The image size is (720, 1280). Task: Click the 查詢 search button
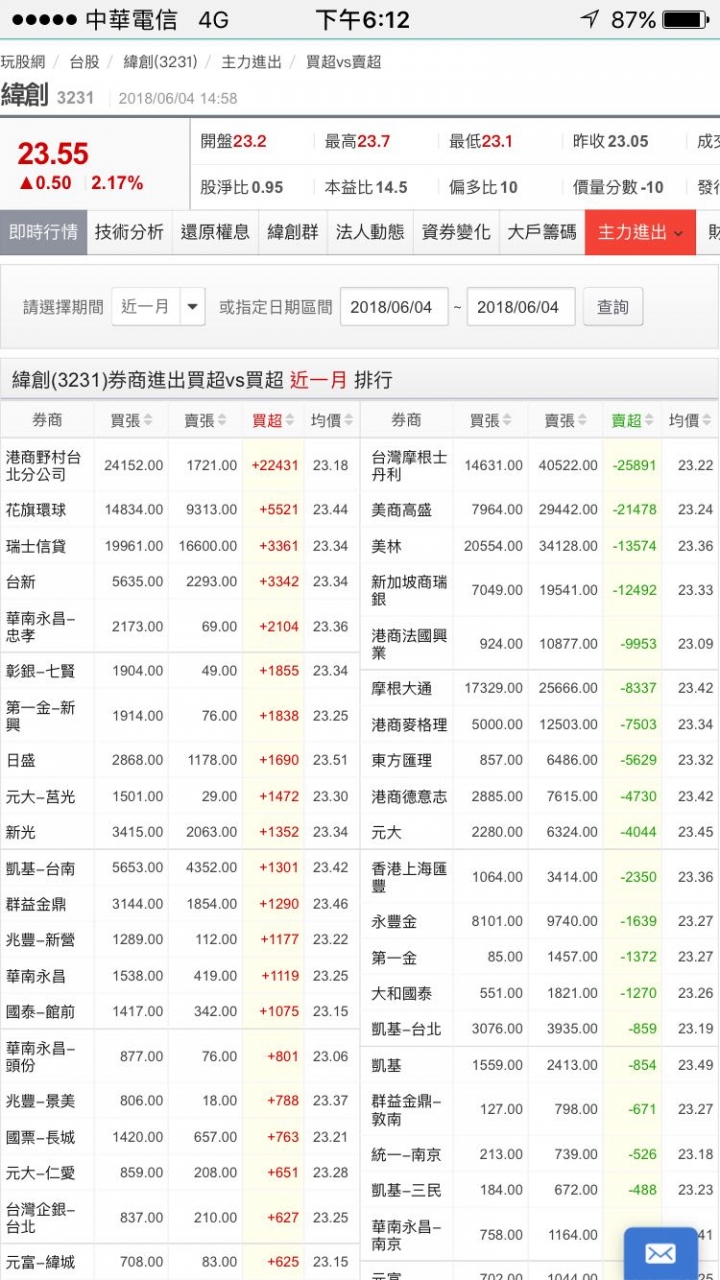pyautogui.click(x=613, y=307)
